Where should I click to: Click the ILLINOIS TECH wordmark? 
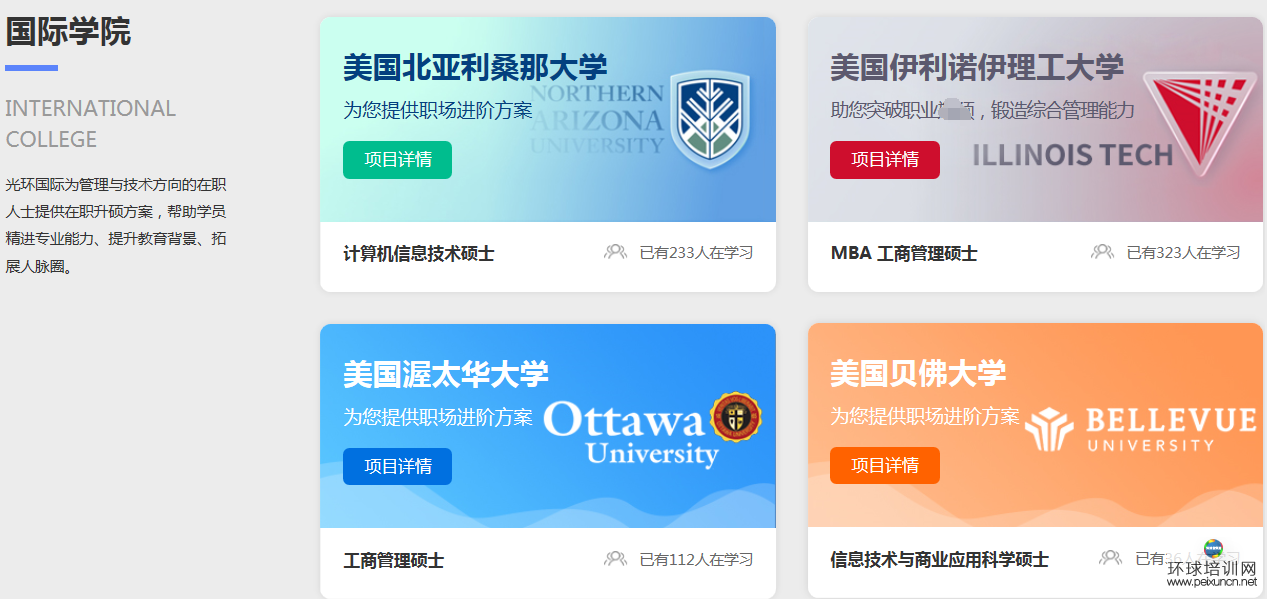[x=1072, y=155]
